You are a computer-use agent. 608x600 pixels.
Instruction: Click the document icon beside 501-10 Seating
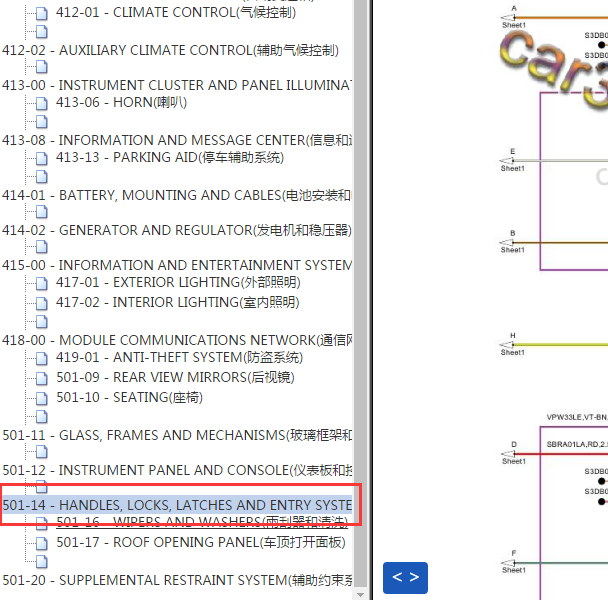coord(41,399)
